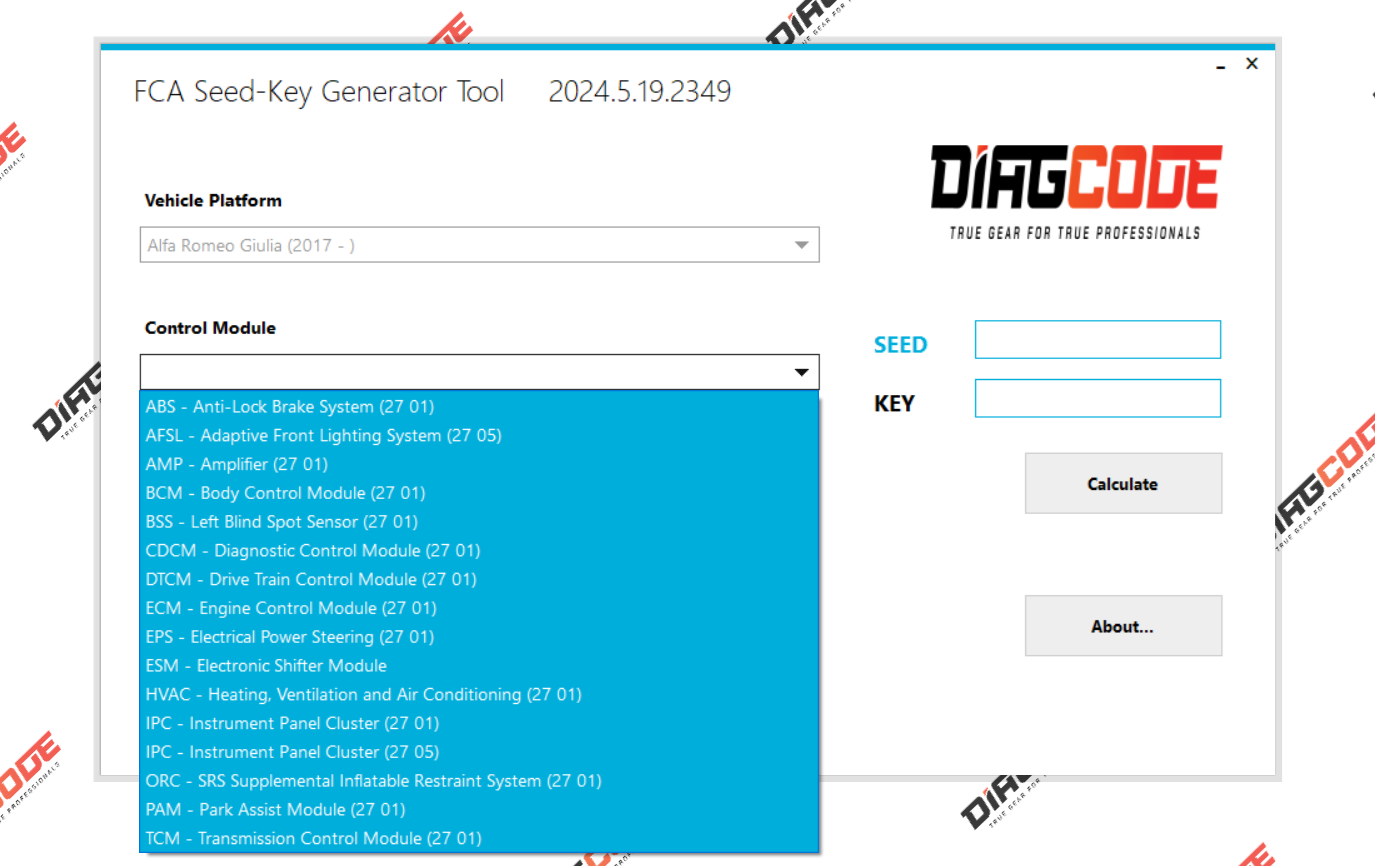1375x866 pixels.
Task: Pick PAM - Park Assist Module
Action: coord(479,809)
